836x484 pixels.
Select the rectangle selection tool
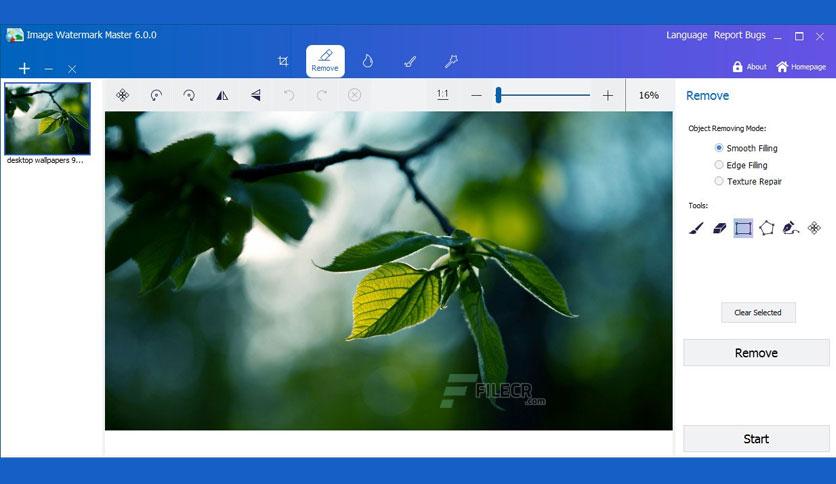(x=743, y=228)
